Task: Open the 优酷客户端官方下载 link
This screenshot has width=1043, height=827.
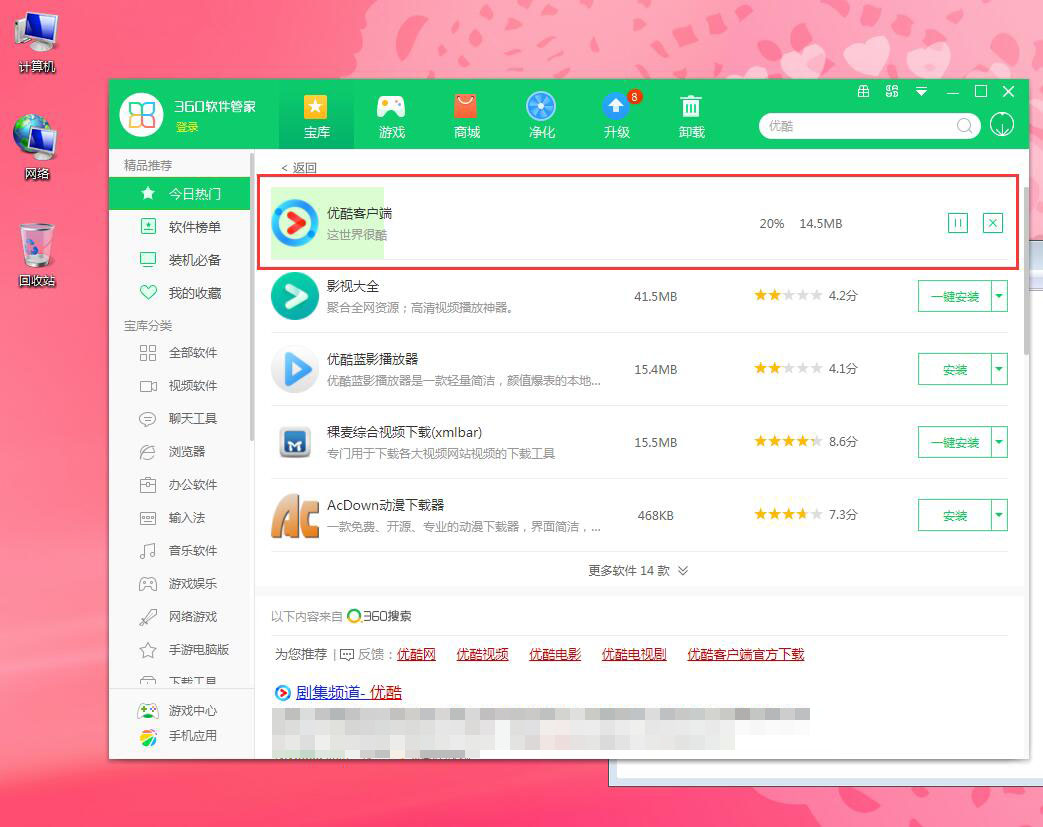Action: (746, 655)
